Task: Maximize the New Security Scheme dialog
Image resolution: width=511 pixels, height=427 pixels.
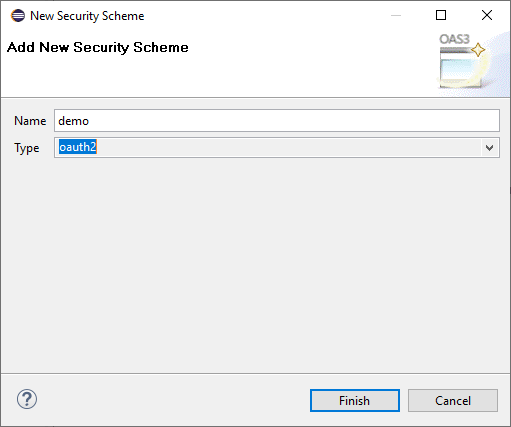Action: click(441, 15)
